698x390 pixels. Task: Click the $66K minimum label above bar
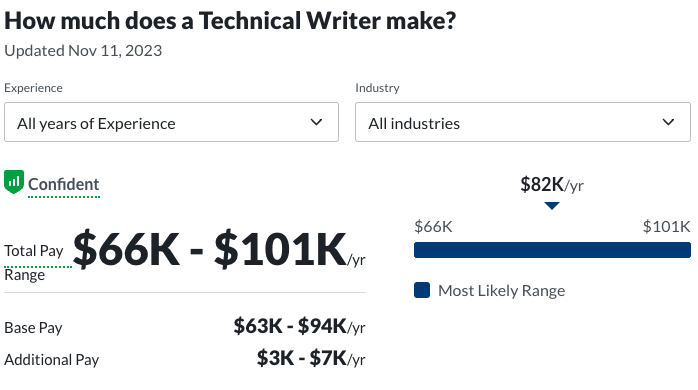[x=433, y=227]
